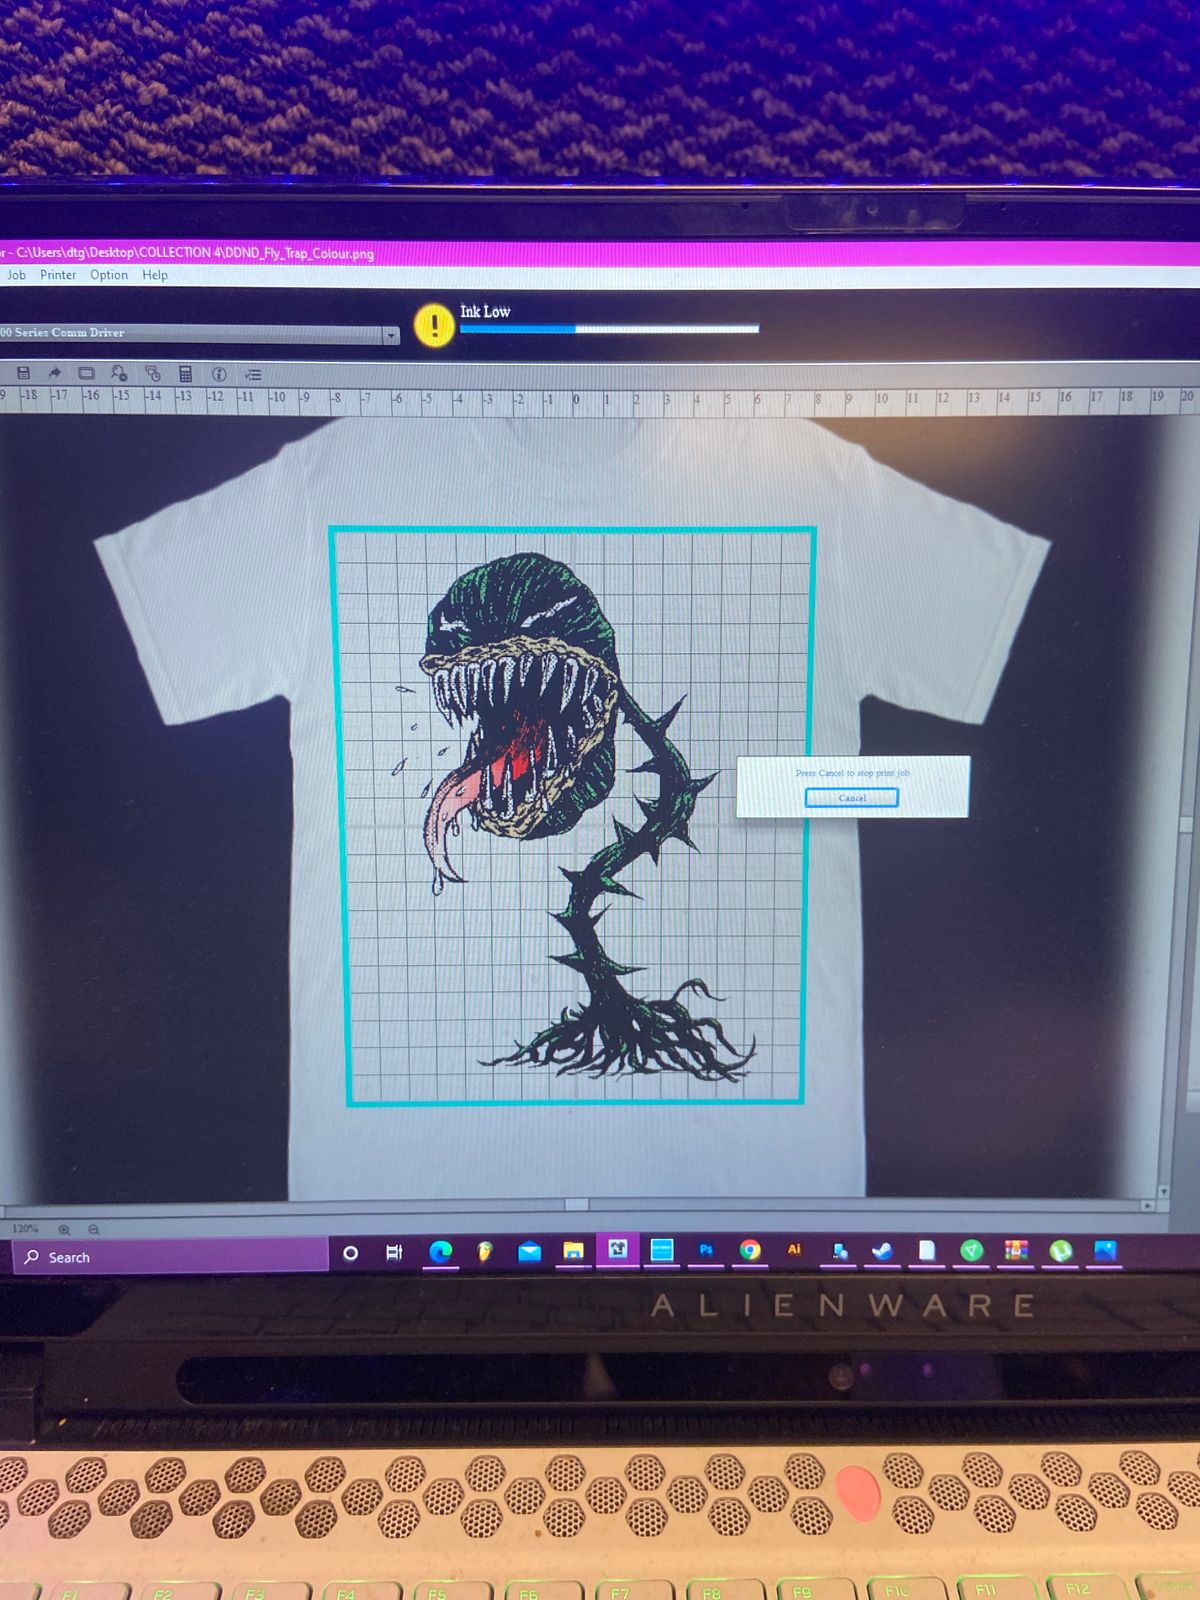Open the Help menu
The height and width of the screenshot is (1600, 1200).
155,275
